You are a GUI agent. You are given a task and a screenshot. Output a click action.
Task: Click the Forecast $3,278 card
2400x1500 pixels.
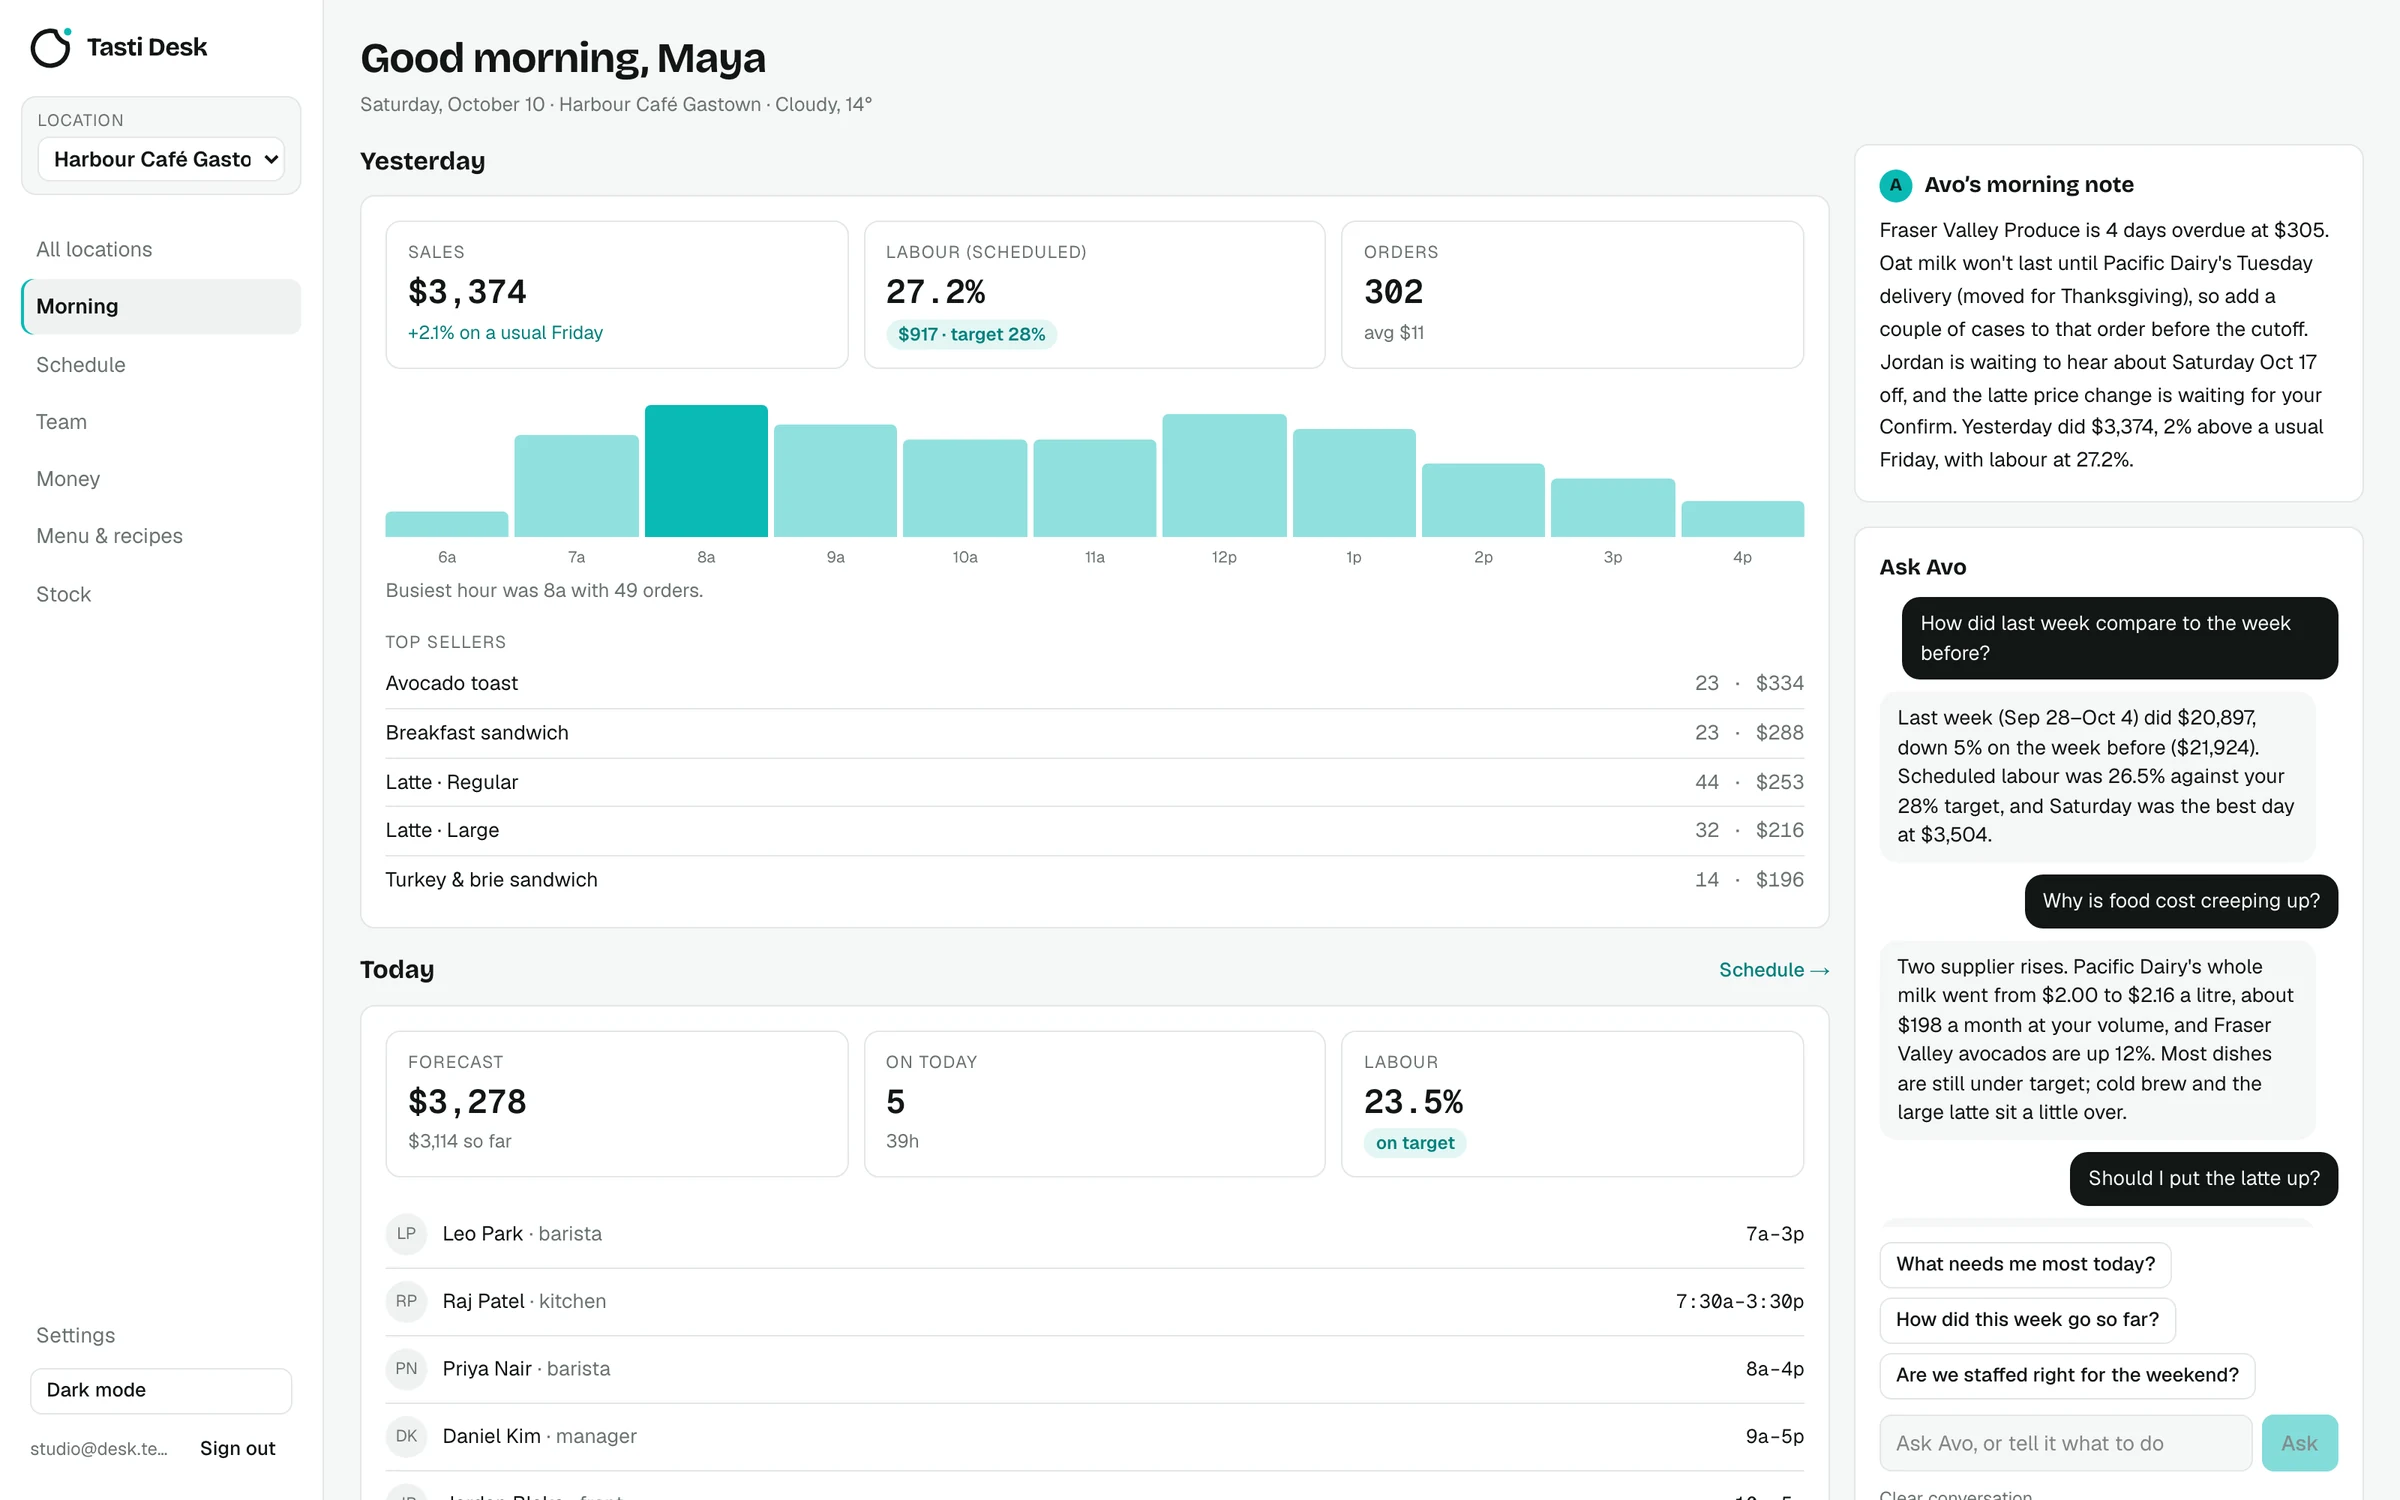(617, 1104)
